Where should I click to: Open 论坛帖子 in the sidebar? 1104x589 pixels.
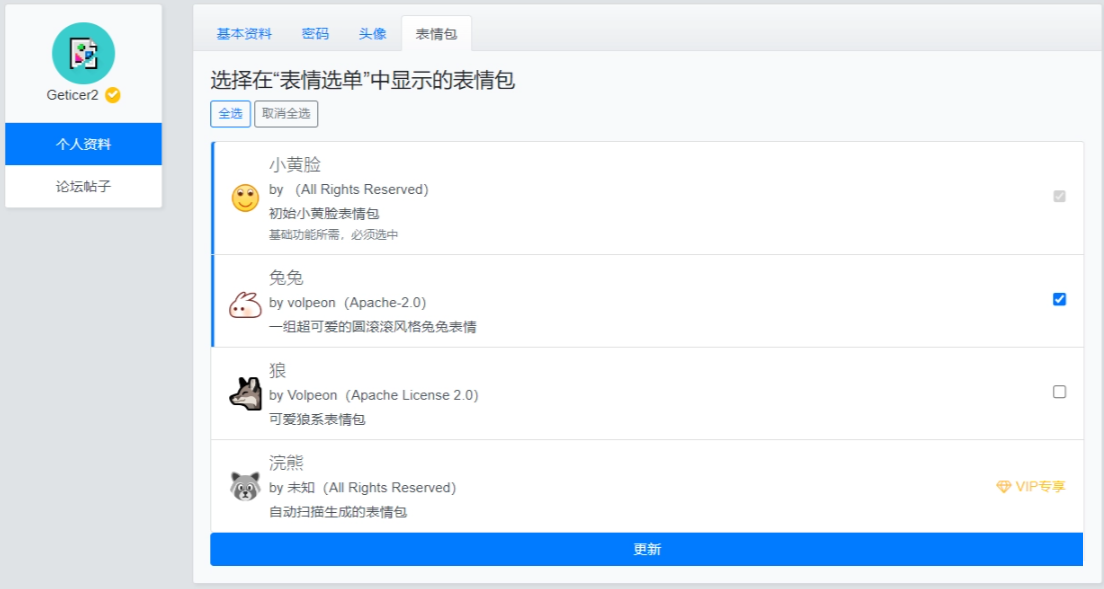click(x=83, y=186)
